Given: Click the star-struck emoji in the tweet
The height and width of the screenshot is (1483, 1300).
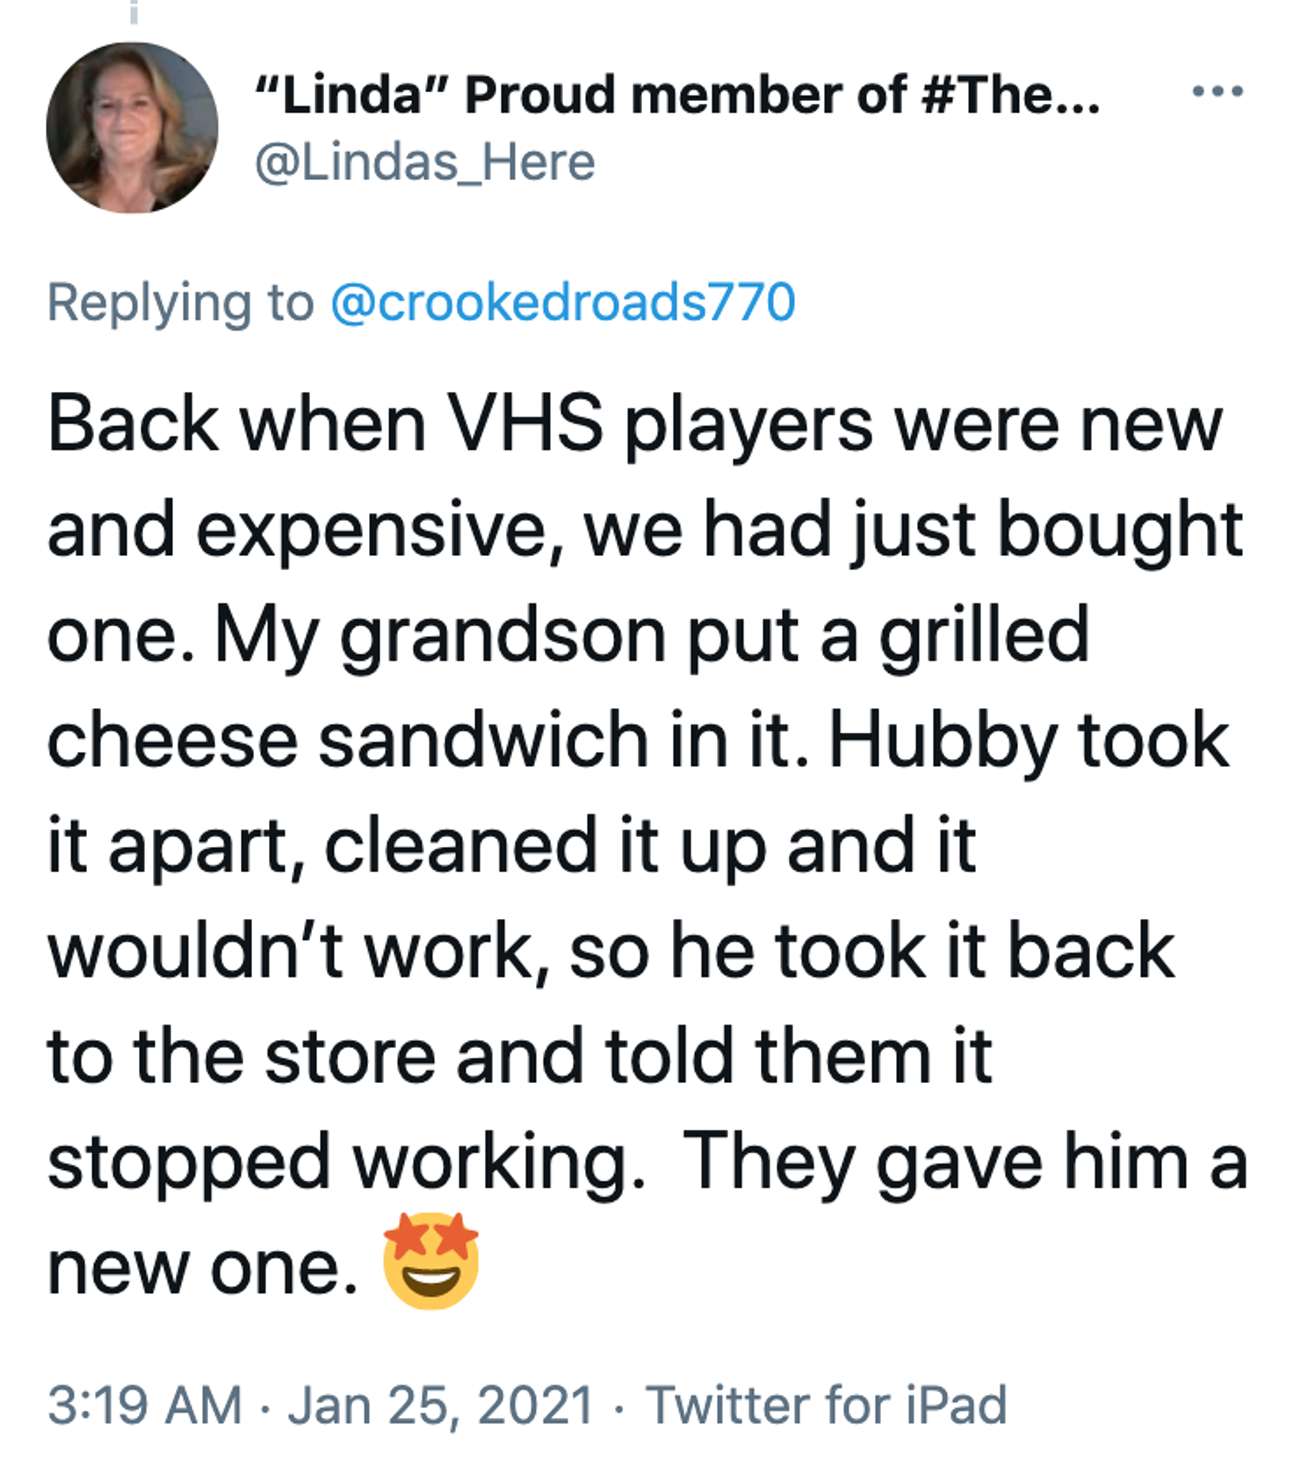Looking at the screenshot, I should click(432, 1262).
